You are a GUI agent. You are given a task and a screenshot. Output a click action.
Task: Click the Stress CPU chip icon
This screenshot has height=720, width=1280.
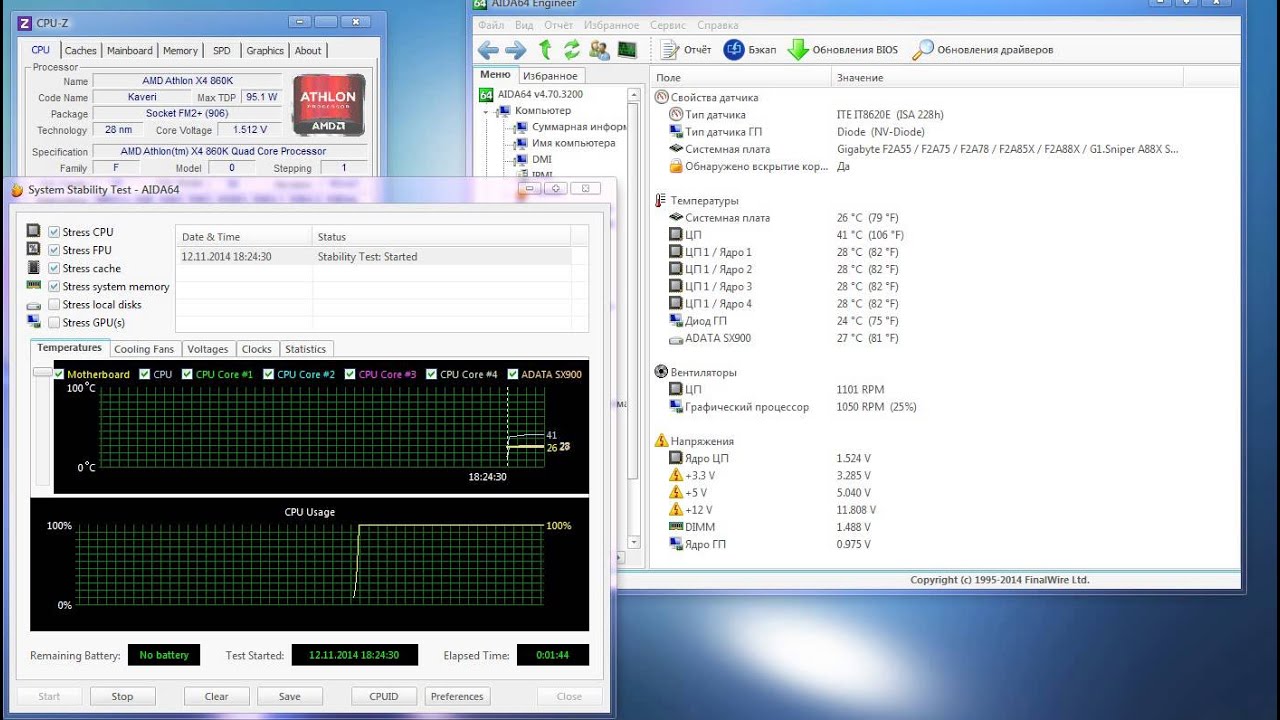tap(34, 231)
